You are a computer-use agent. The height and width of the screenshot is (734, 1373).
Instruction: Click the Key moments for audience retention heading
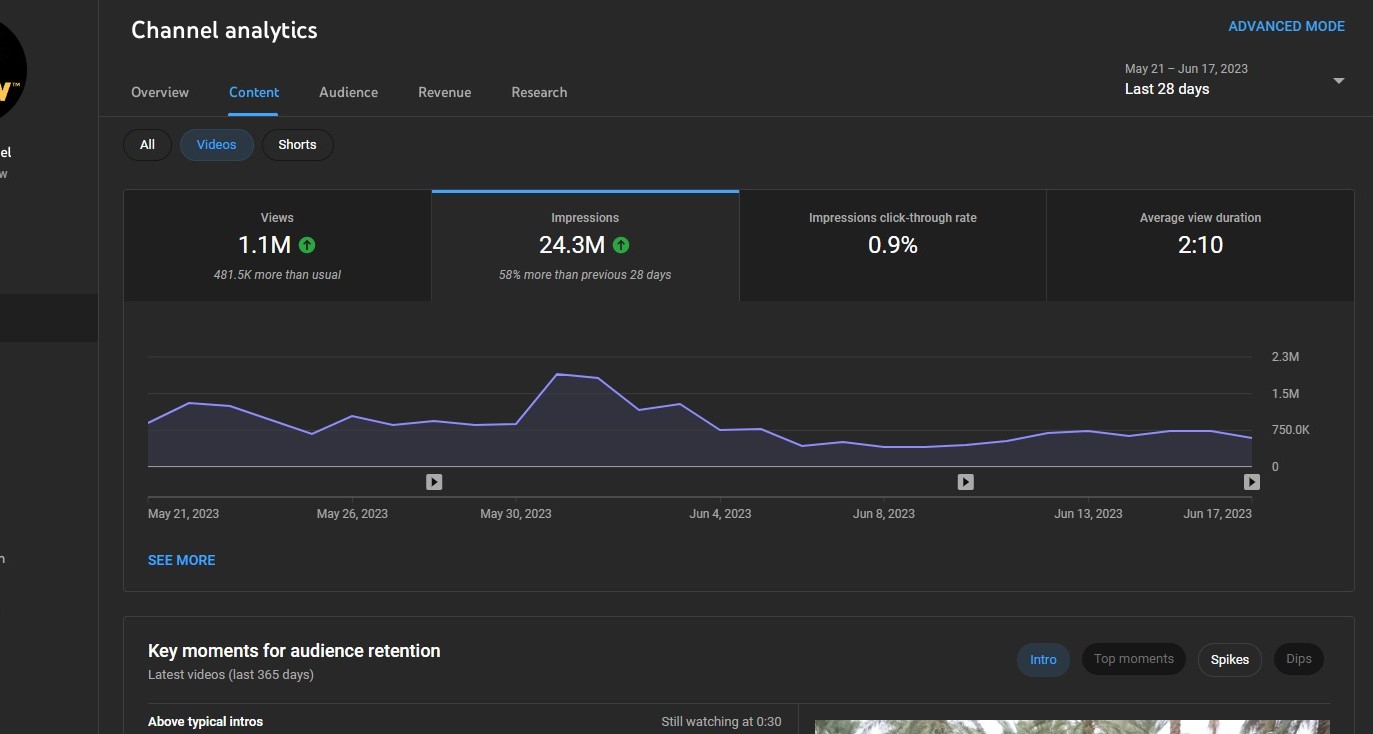(x=294, y=651)
